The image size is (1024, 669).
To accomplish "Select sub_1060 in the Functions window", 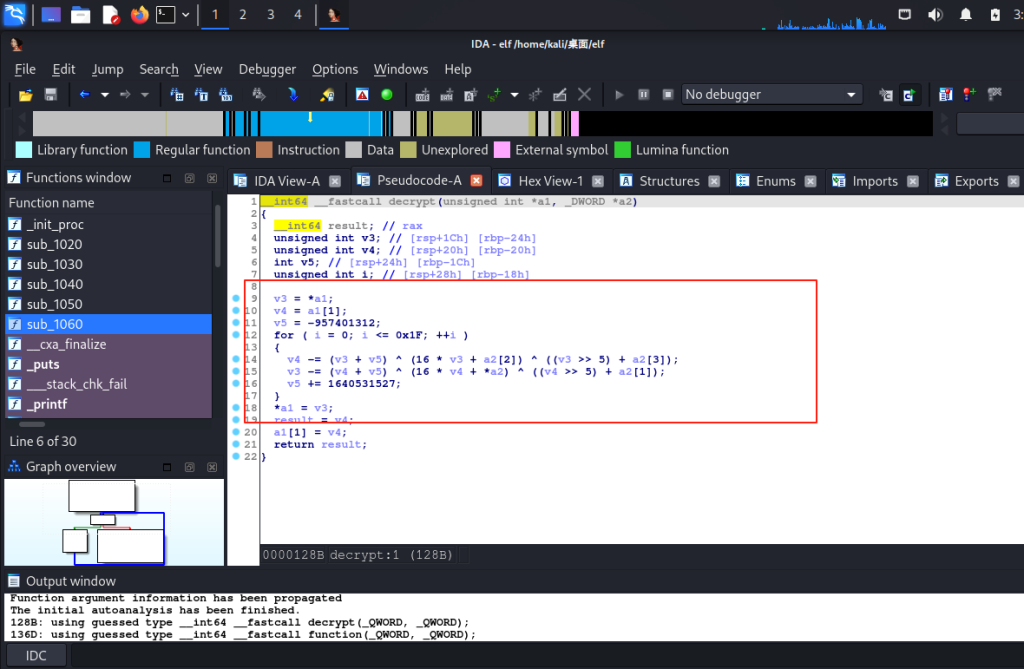I will 108,324.
